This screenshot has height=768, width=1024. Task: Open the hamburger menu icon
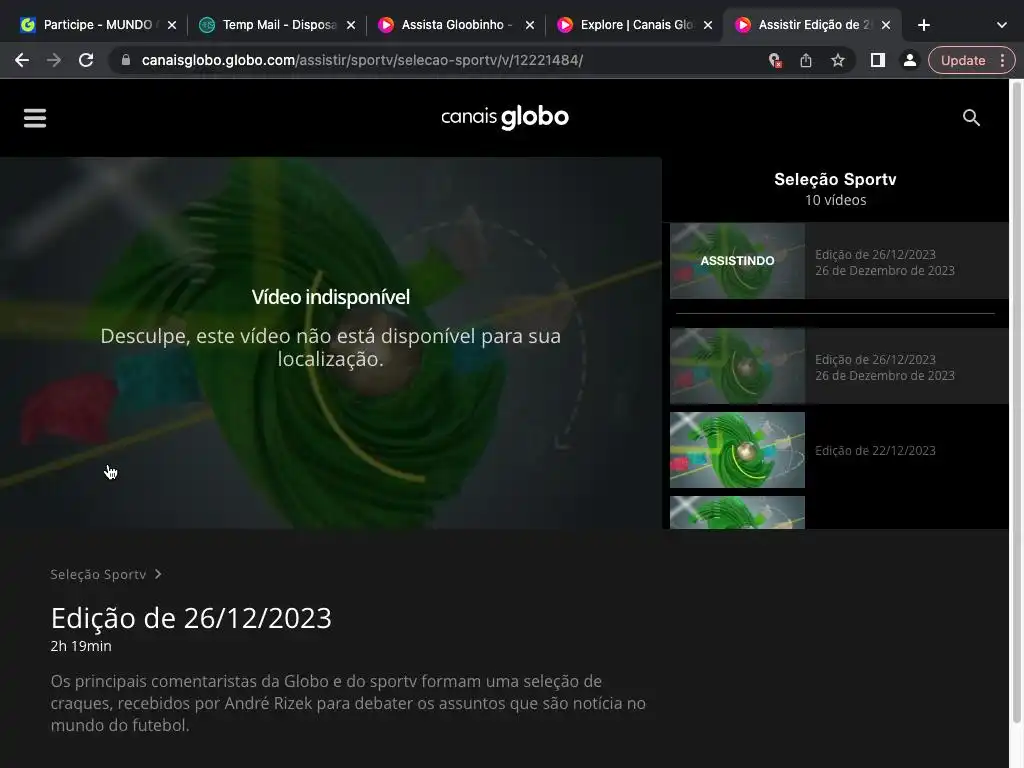pos(35,118)
